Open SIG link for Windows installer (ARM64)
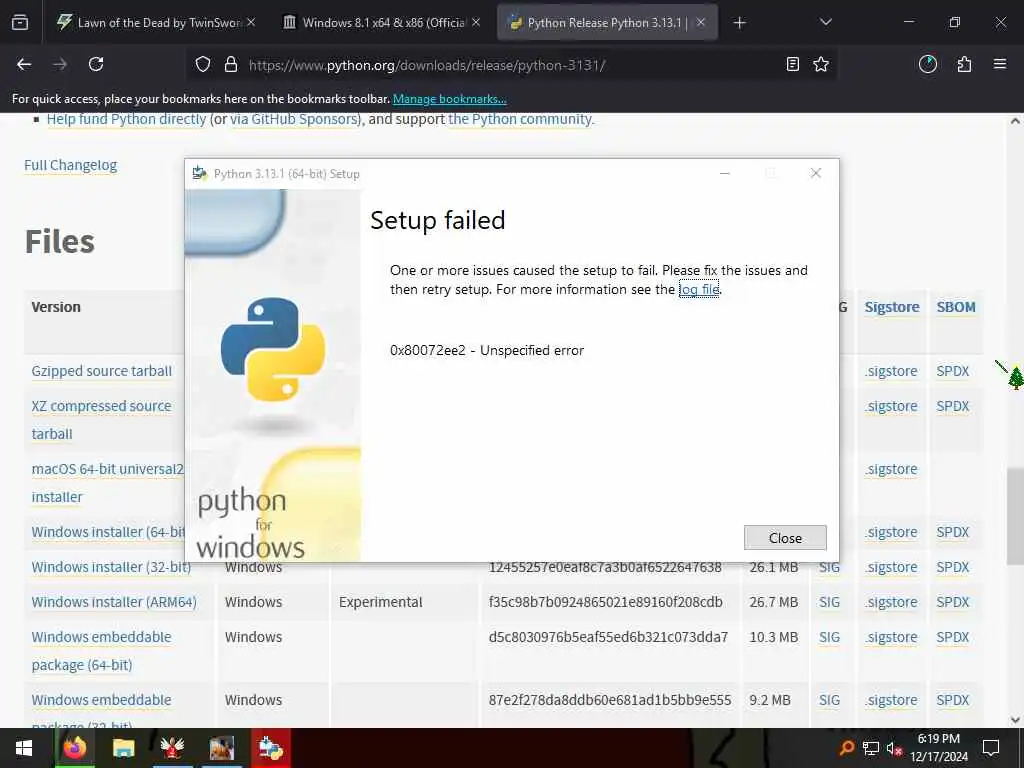This screenshot has width=1024, height=768. (829, 602)
